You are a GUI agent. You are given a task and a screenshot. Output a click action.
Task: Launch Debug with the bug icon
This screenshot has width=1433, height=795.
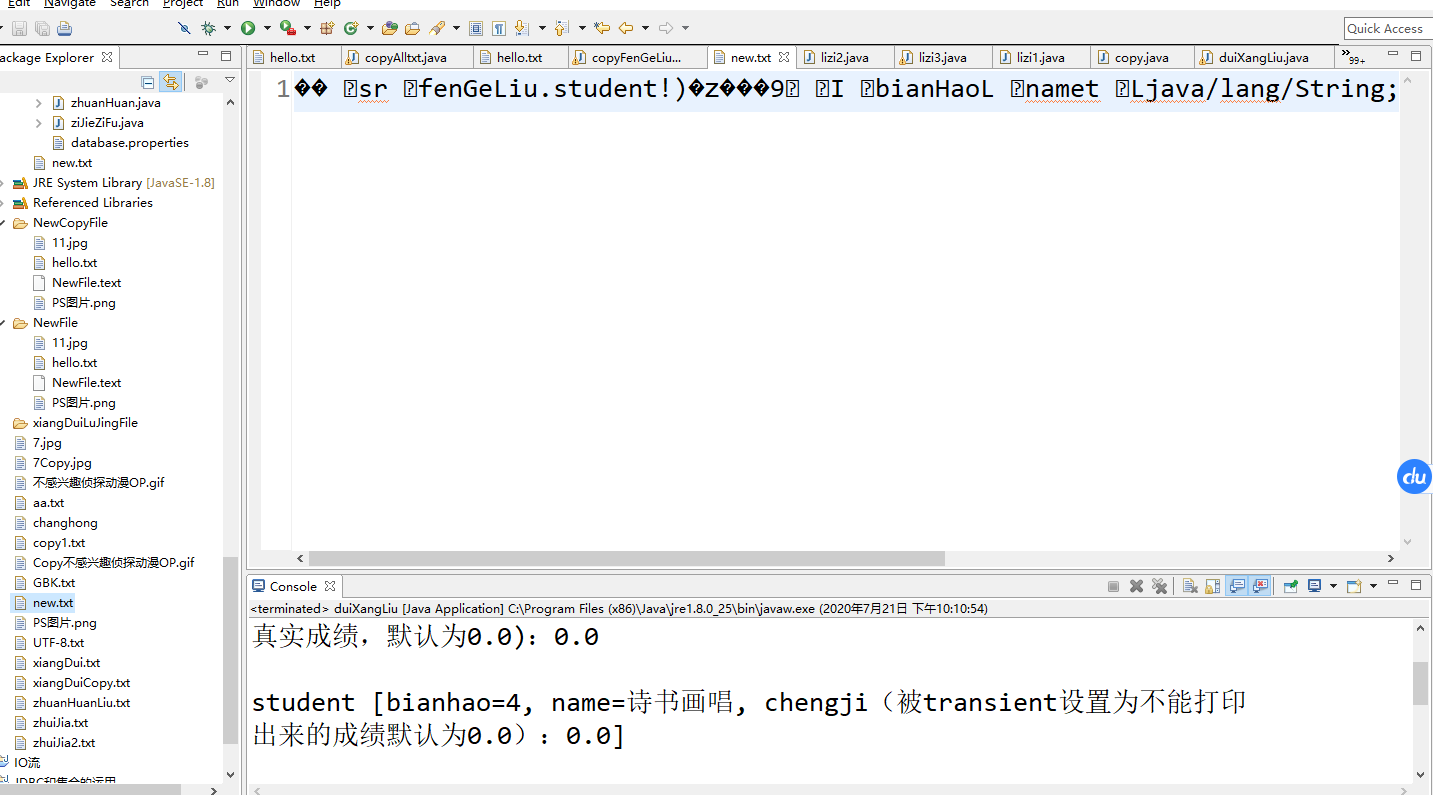pyautogui.click(x=208, y=28)
